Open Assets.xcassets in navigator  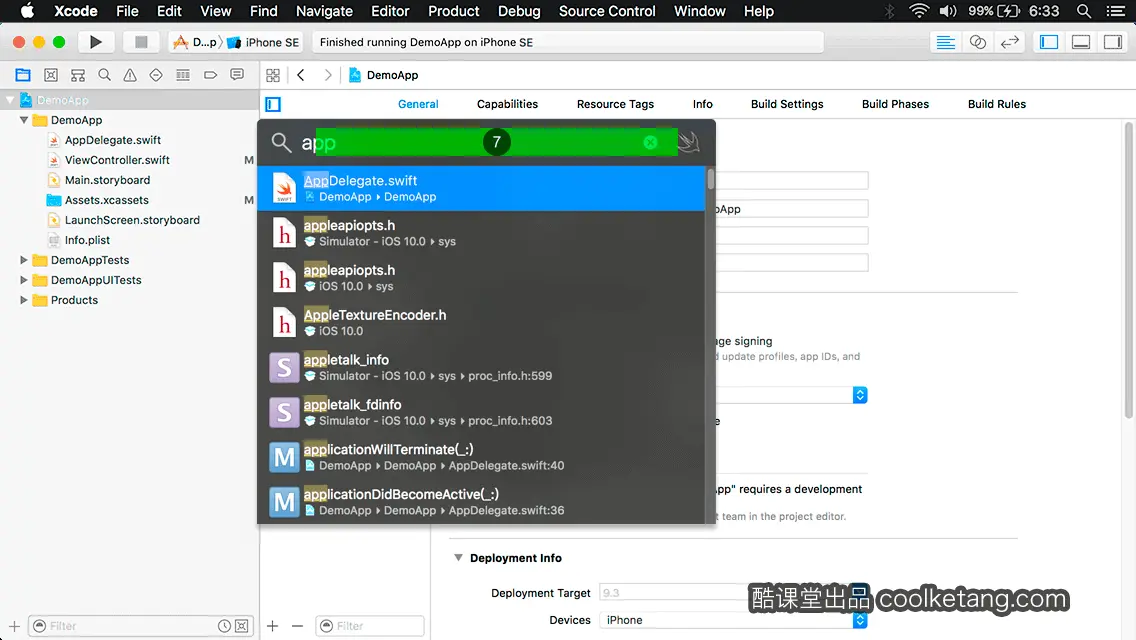(106, 200)
